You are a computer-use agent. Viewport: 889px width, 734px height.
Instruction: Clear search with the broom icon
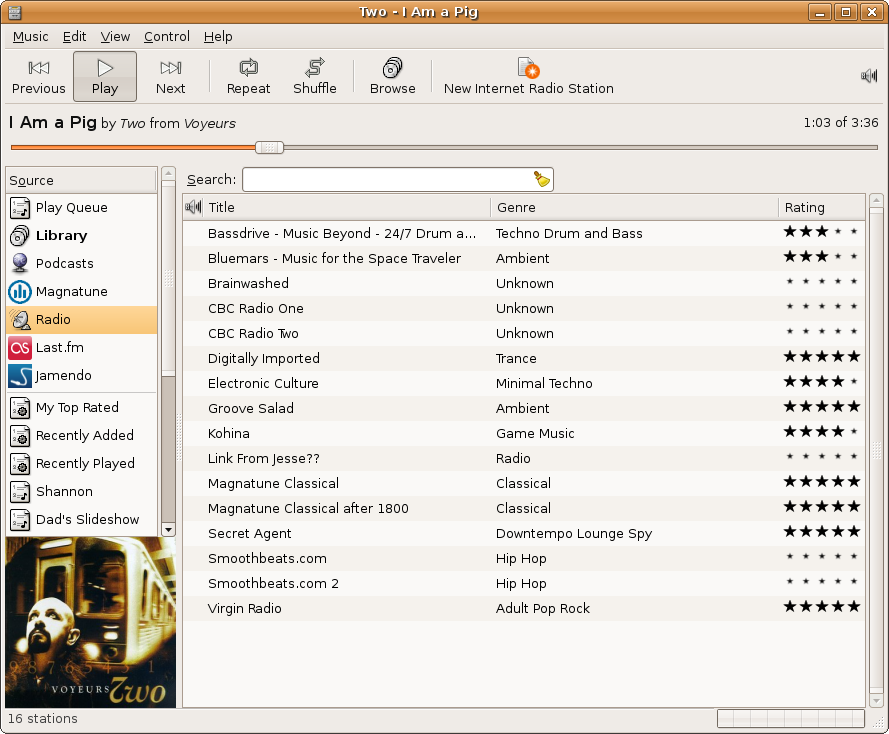pos(542,179)
